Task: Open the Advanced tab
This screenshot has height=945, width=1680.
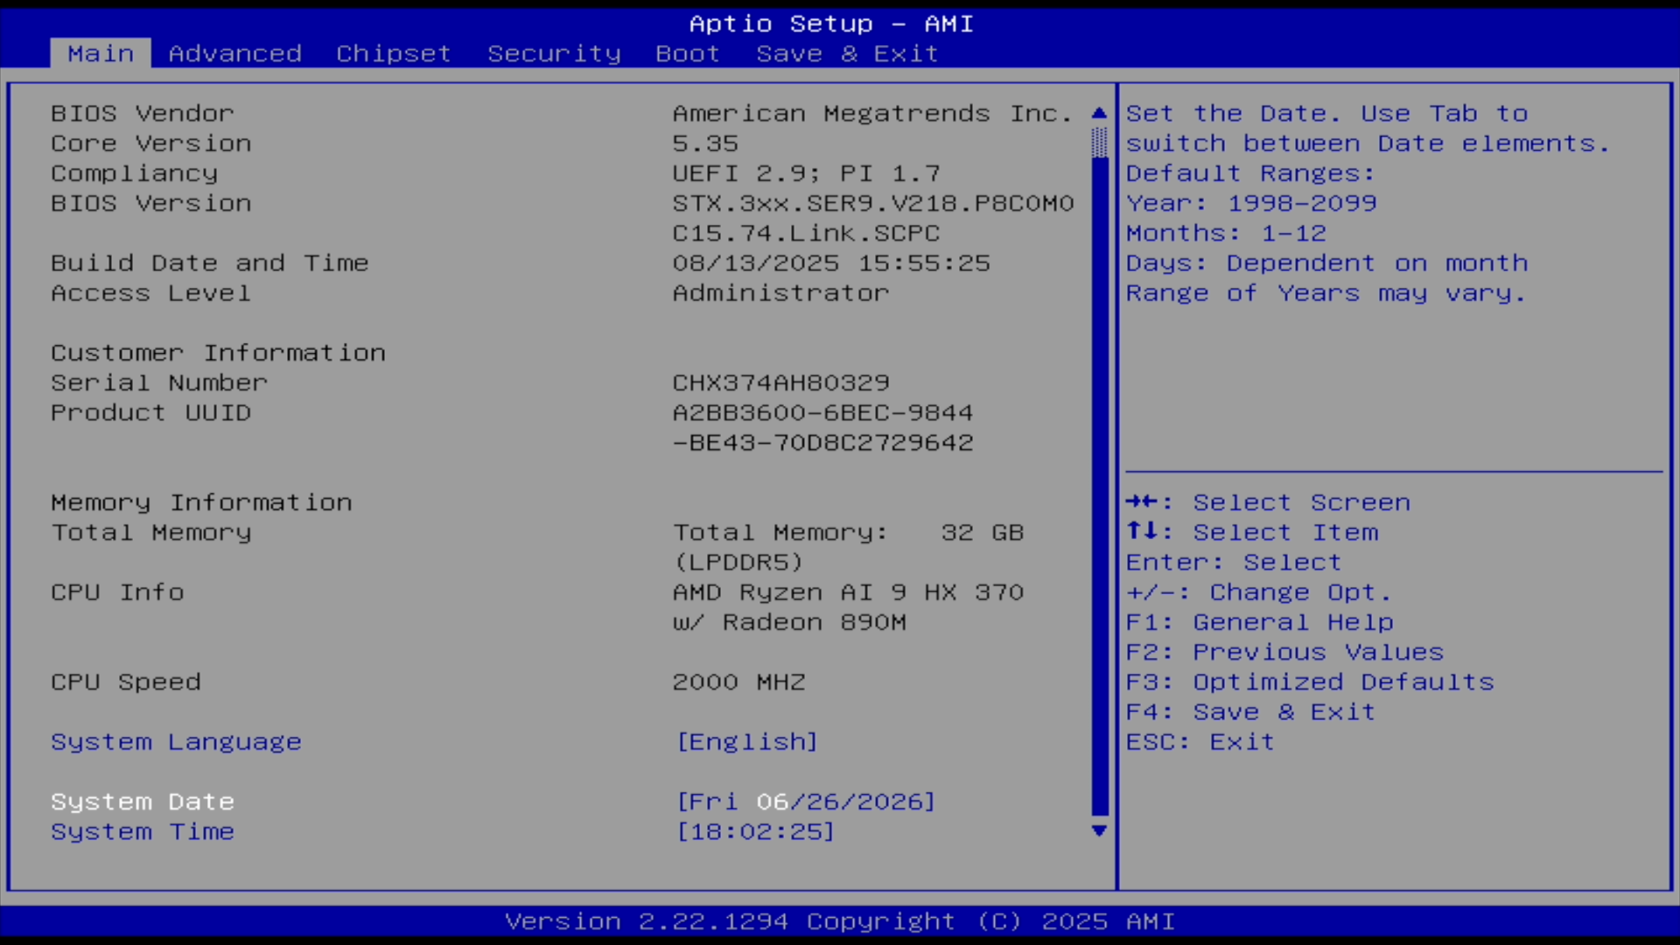Action: pos(235,53)
